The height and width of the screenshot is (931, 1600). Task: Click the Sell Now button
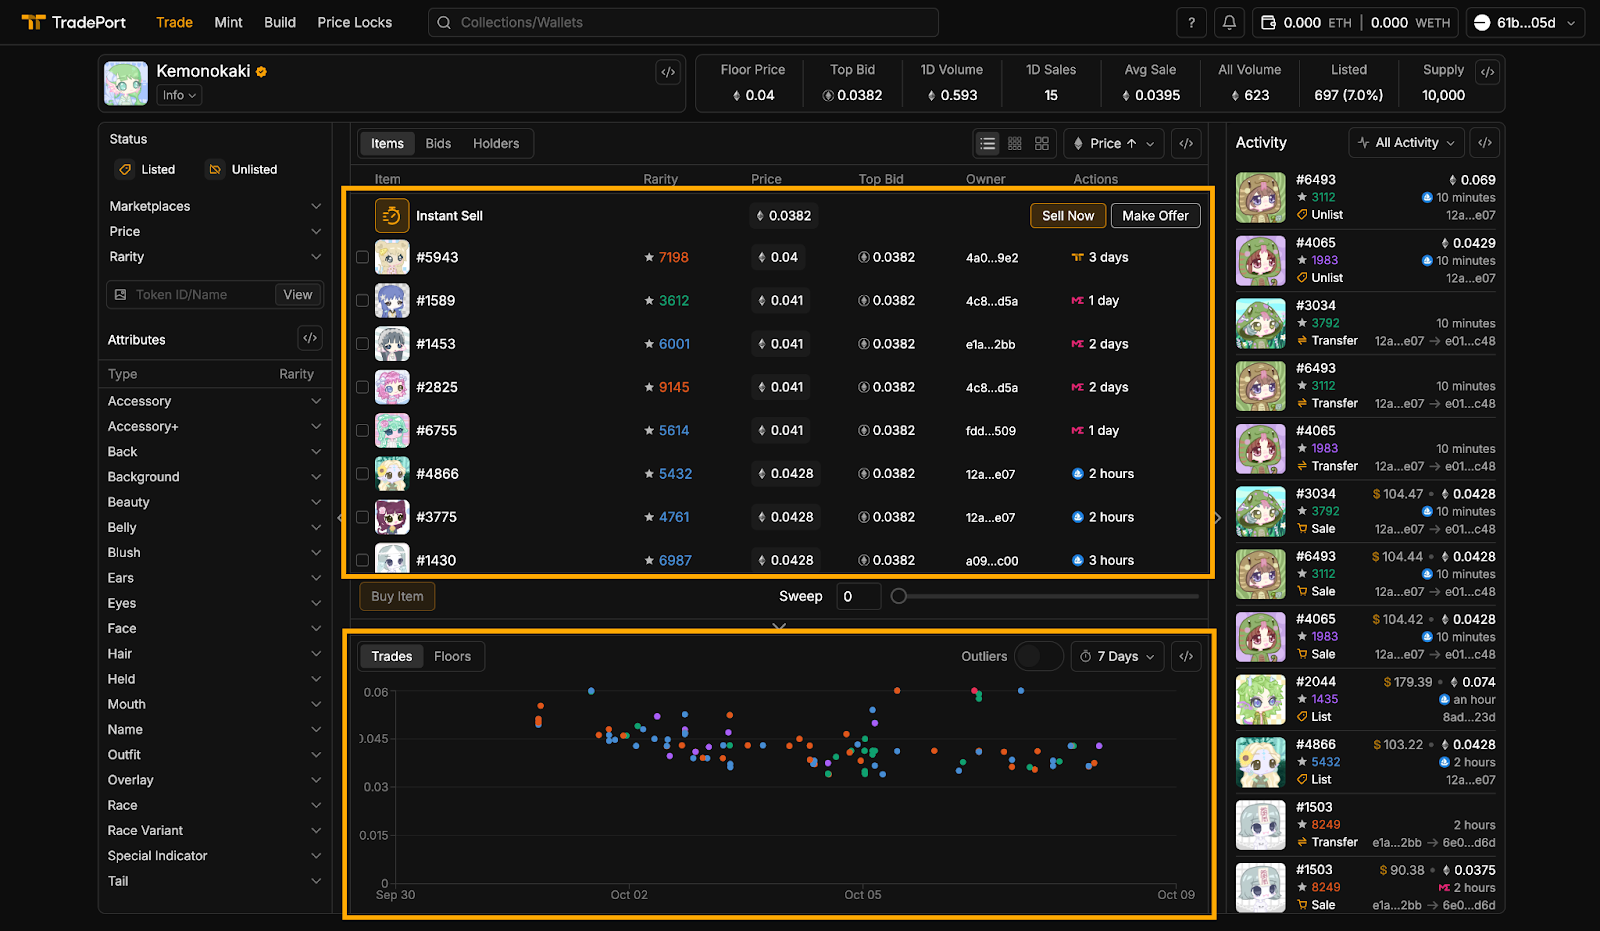pyautogui.click(x=1068, y=215)
